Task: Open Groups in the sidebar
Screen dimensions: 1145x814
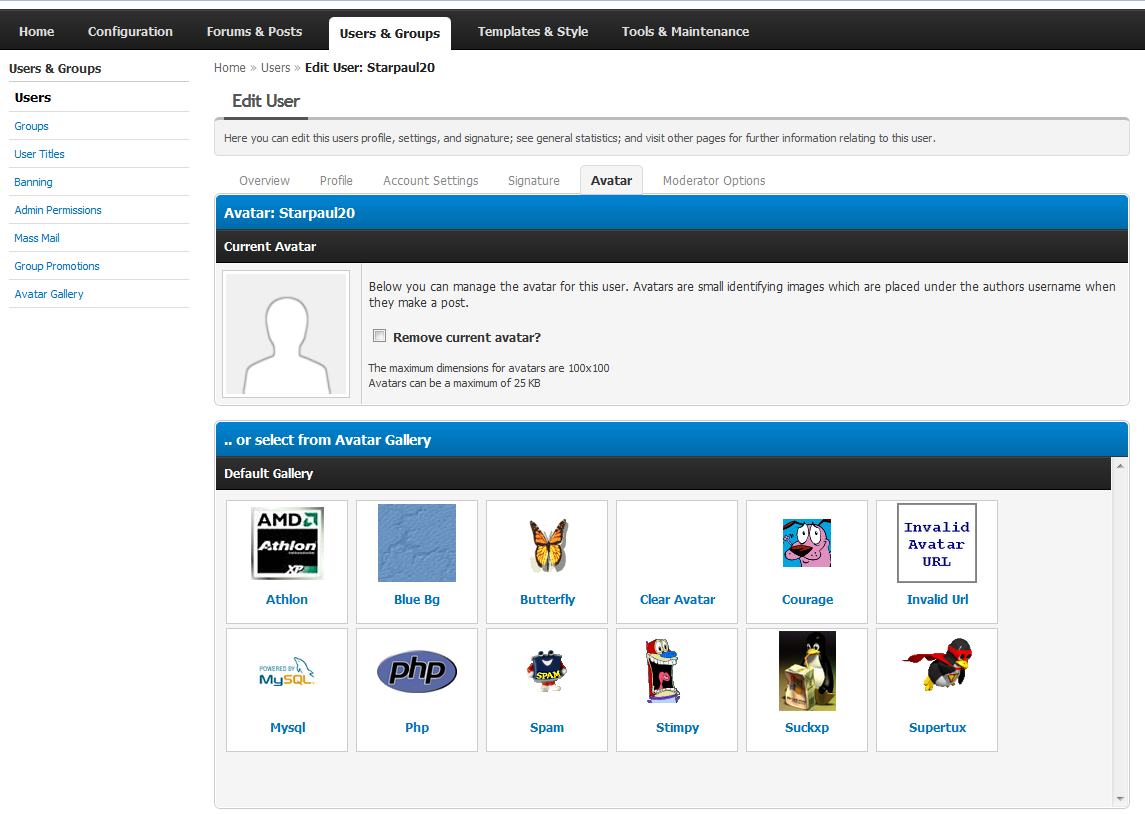Action: tap(31, 126)
